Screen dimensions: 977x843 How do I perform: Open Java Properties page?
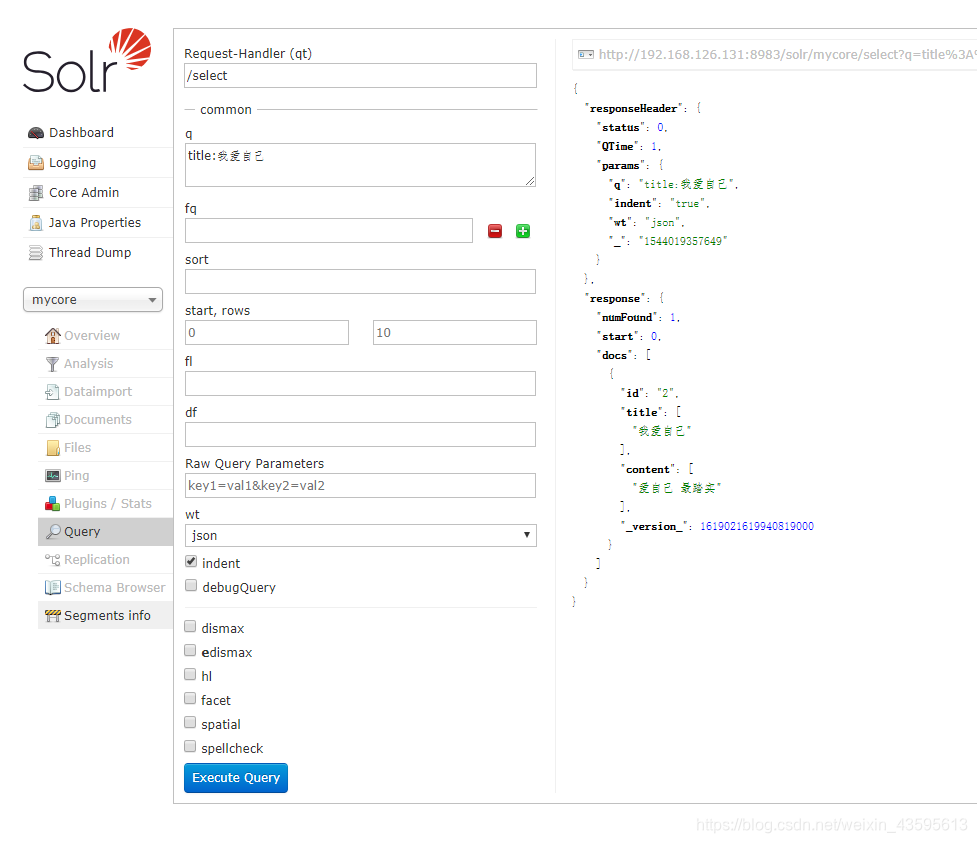95,222
